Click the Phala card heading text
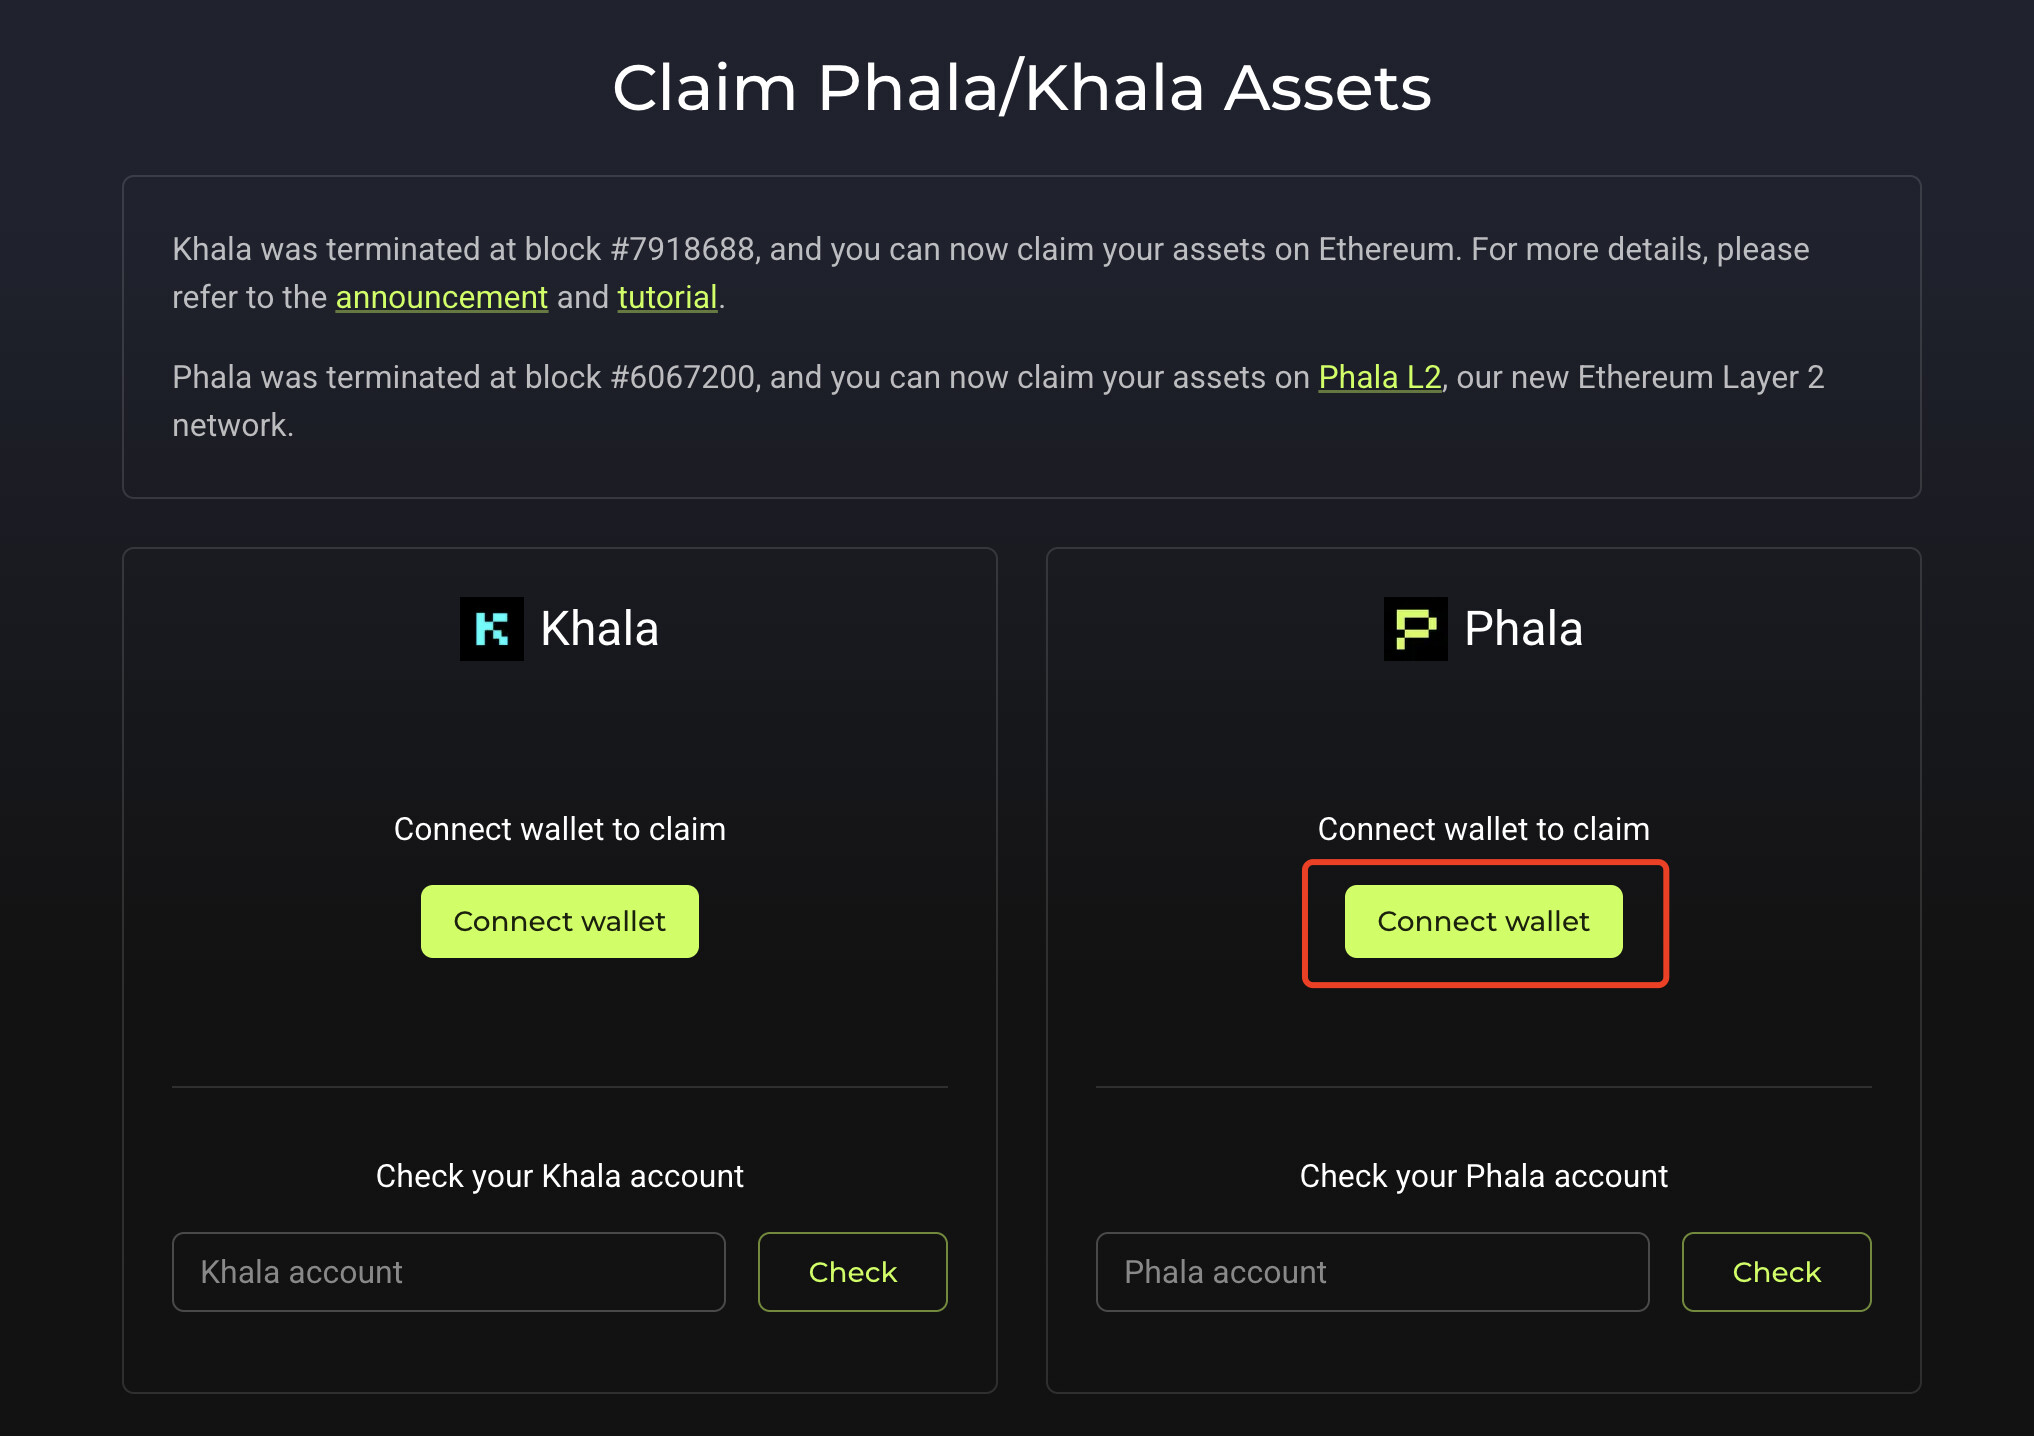 (1523, 629)
